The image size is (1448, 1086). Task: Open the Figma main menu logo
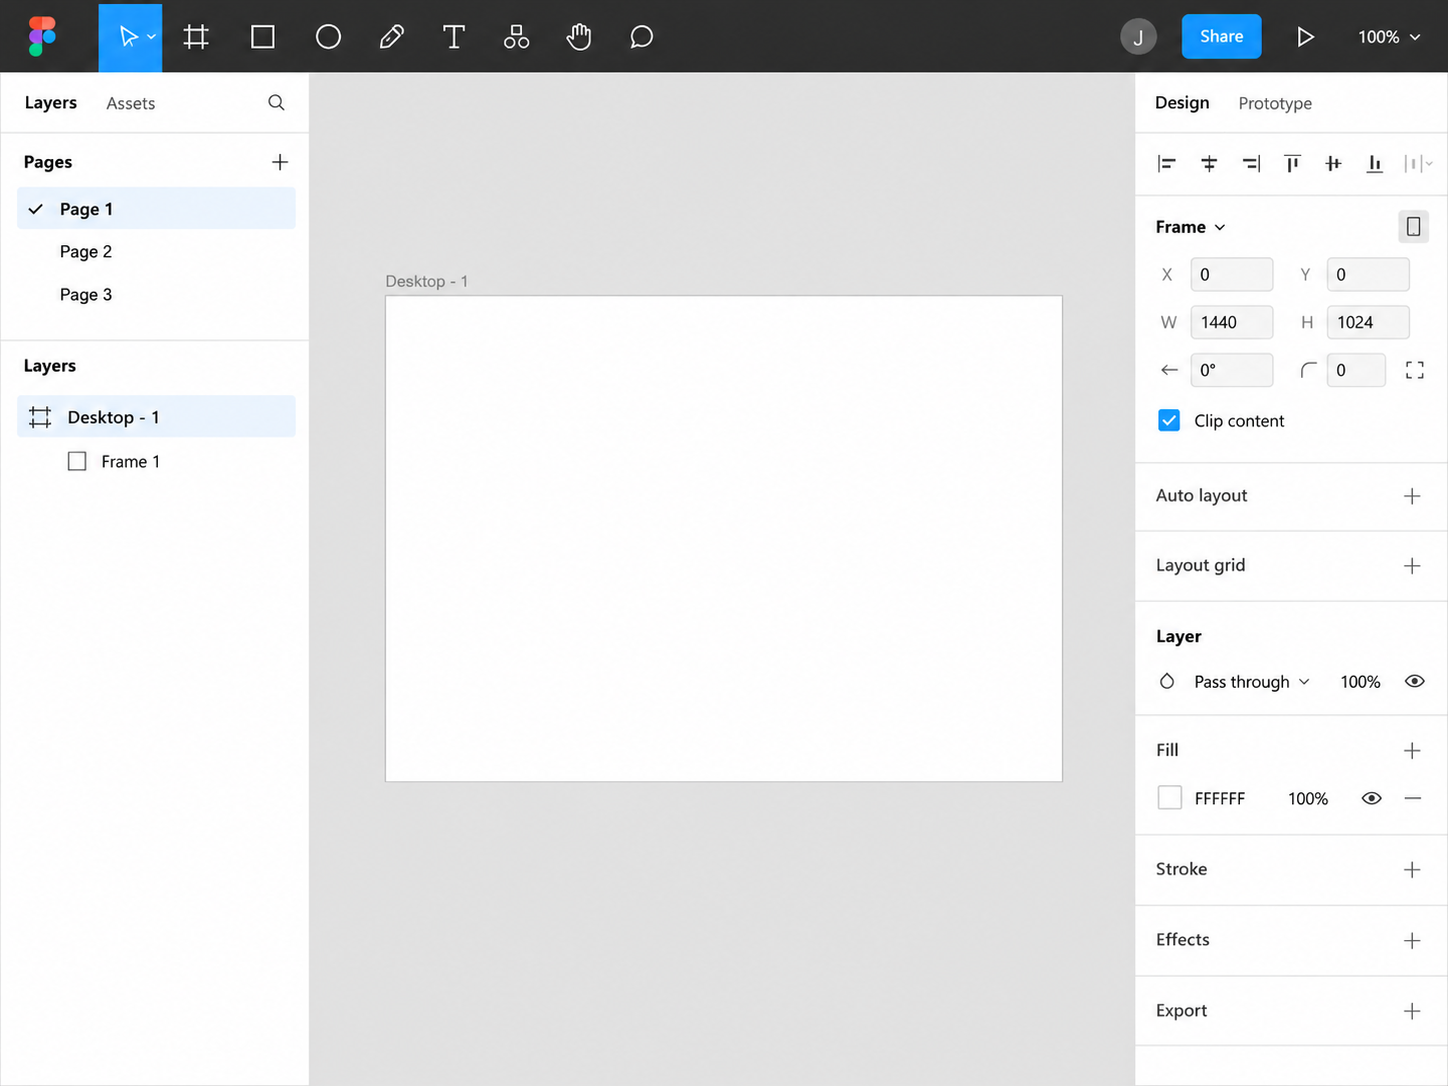point(42,36)
